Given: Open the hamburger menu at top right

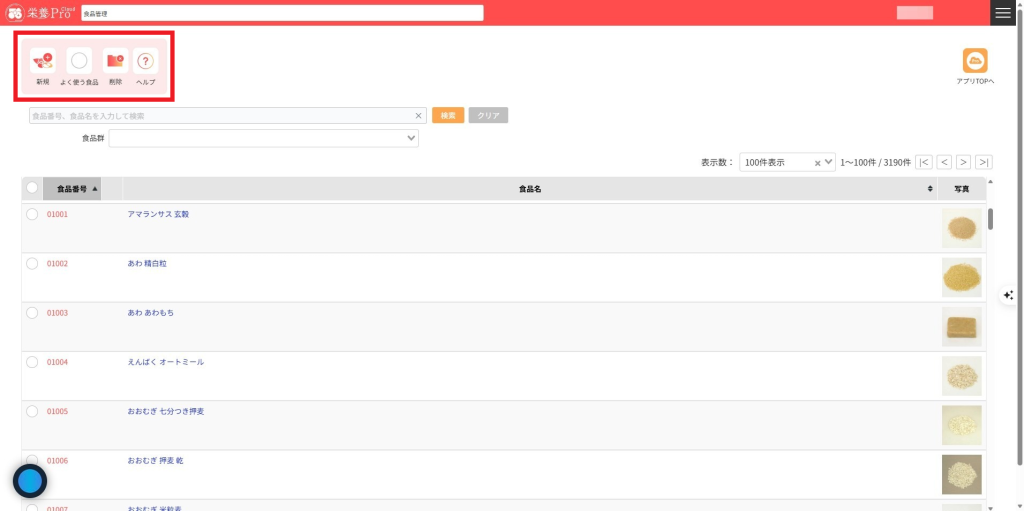Looking at the screenshot, I should point(1003,13).
